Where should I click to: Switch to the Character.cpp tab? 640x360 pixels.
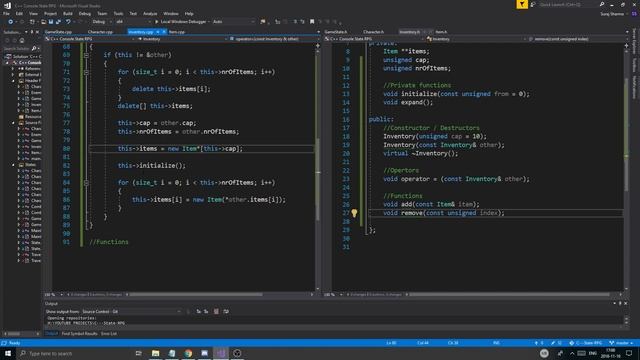coord(100,32)
